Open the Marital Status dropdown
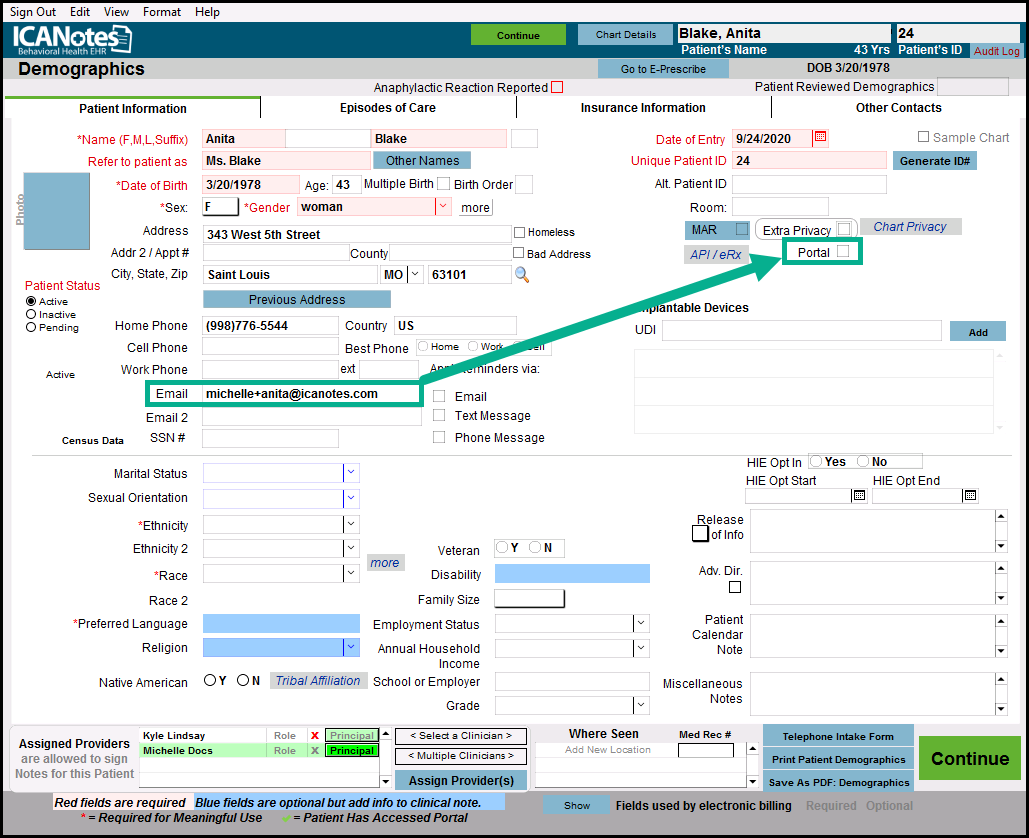 click(351, 473)
